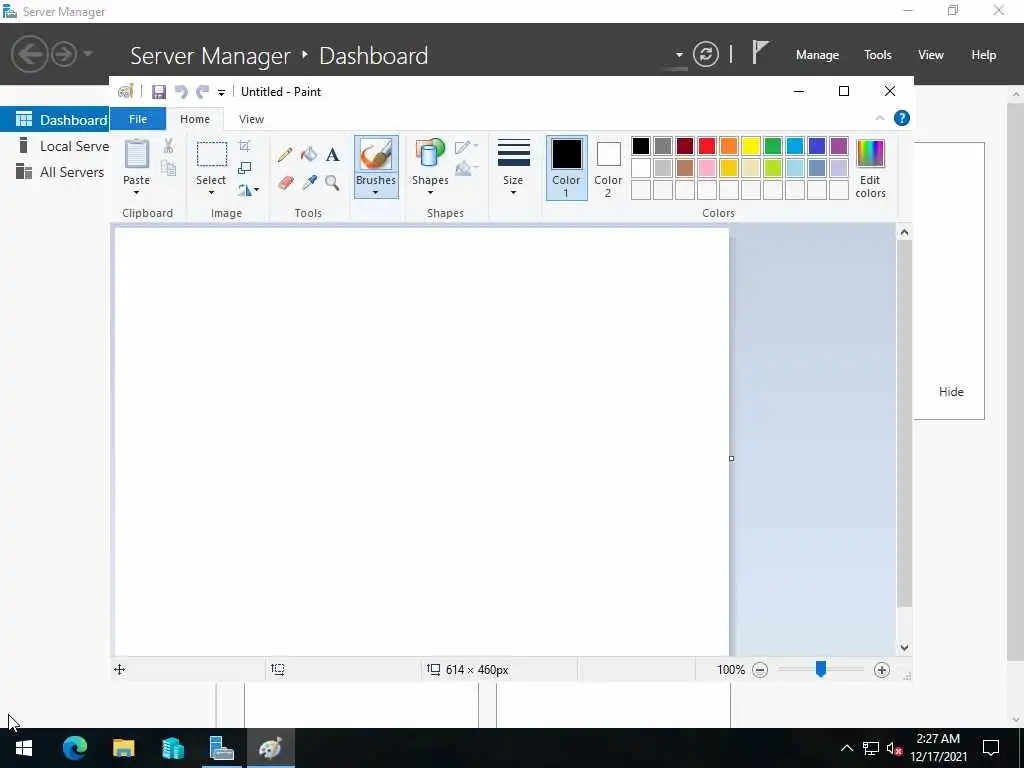Viewport: 1024px width, 768px height.
Task: Open Customize Quick Access Toolbar dropdown
Action: tap(221, 93)
